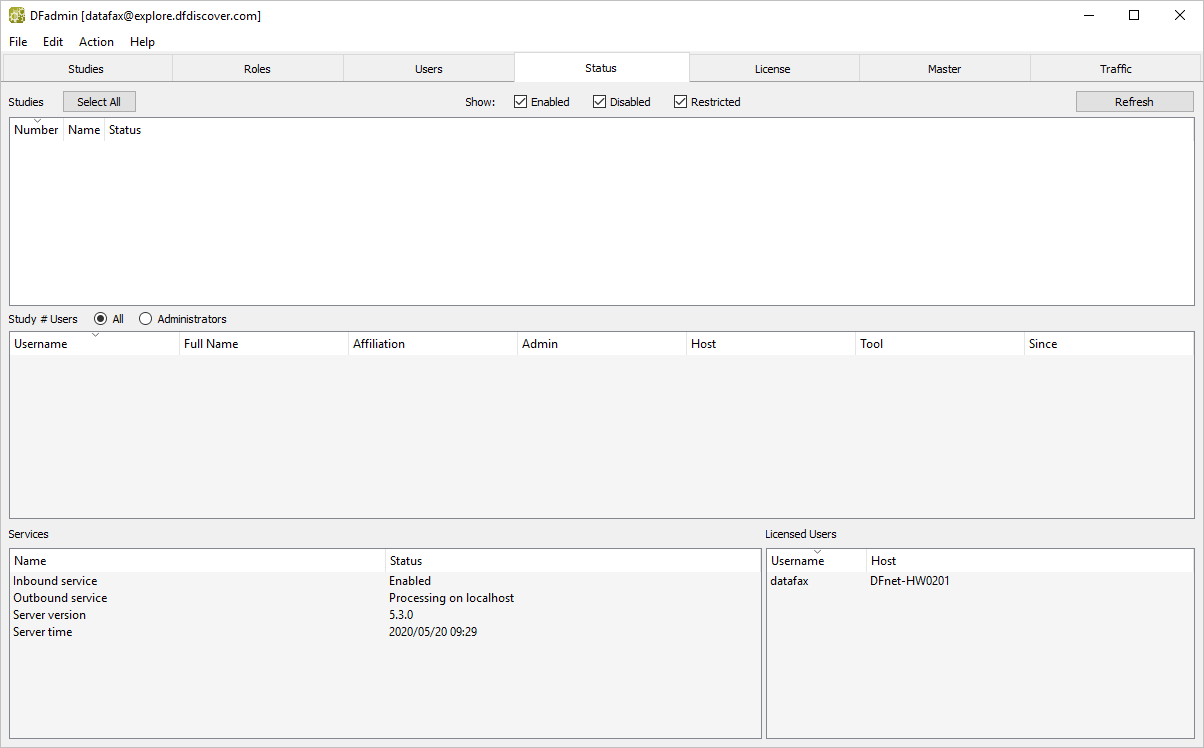Select the All users radio button

pyautogui.click(x=100, y=319)
